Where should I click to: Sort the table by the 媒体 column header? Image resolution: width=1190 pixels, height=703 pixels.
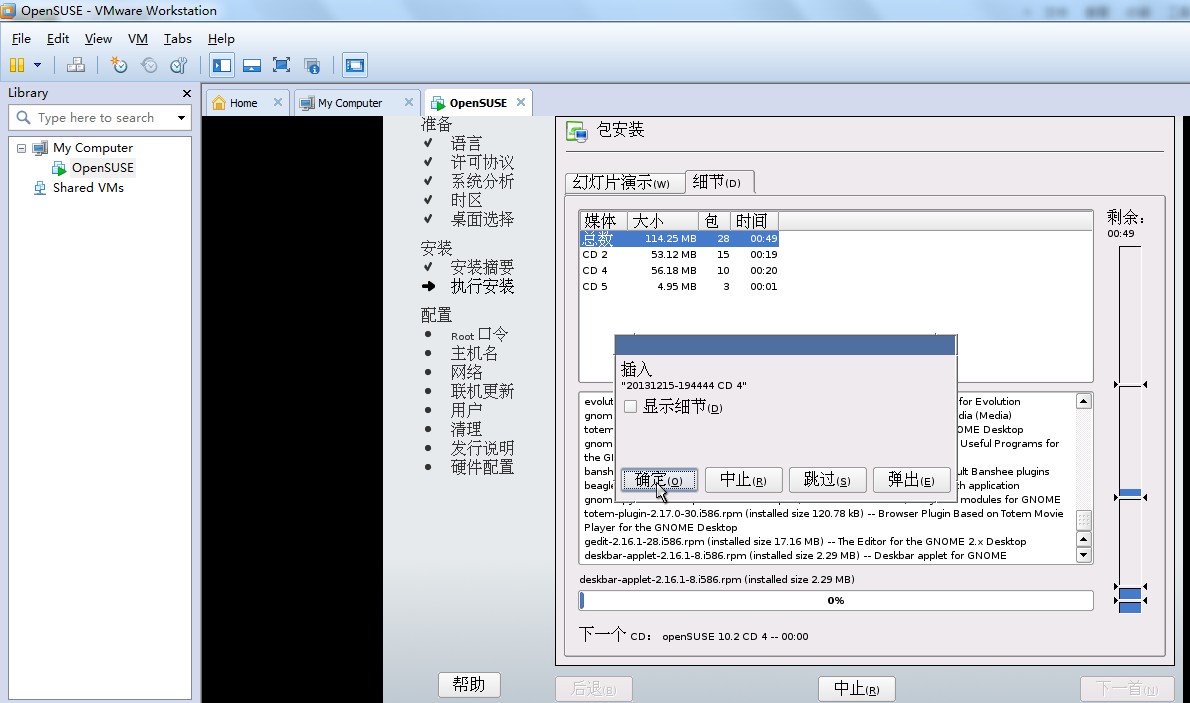[x=603, y=221]
